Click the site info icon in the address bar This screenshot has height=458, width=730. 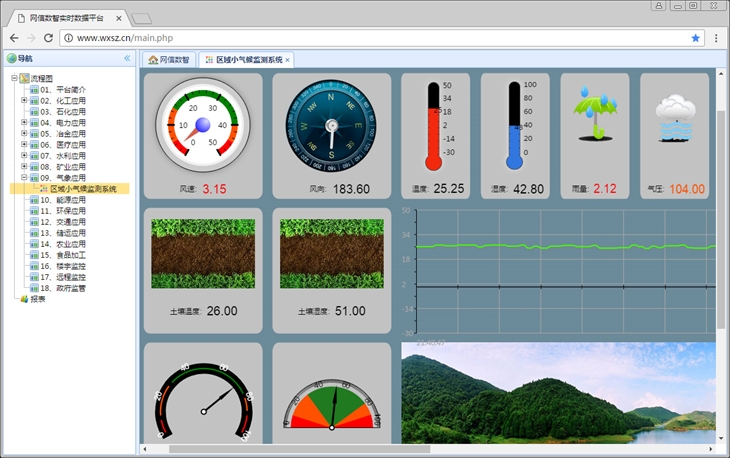click(68, 38)
